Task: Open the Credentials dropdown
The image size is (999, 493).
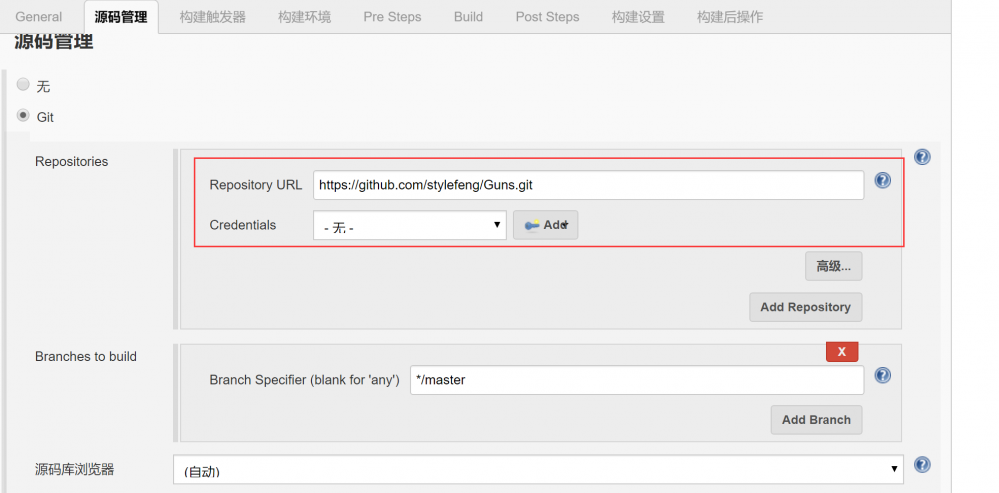Action: tap(410, 225)
